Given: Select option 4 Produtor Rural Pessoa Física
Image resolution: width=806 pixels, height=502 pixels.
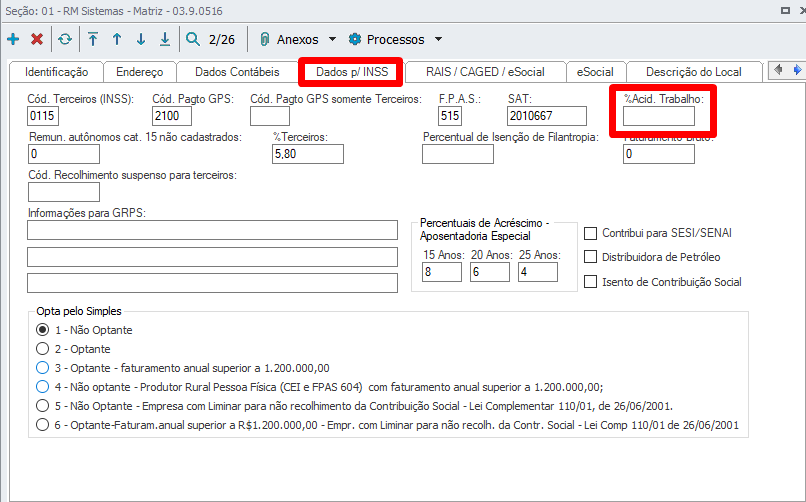Looking at the screenshot, I should click(43, 386).
